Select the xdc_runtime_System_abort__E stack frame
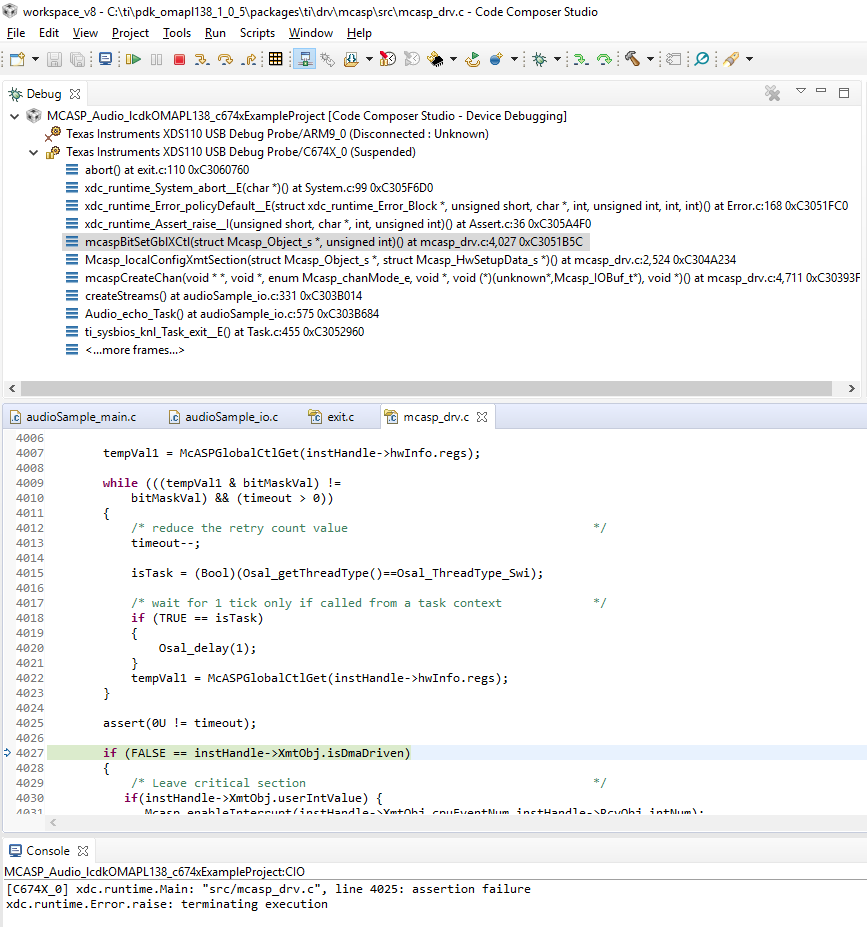 (x=259, y=188)
